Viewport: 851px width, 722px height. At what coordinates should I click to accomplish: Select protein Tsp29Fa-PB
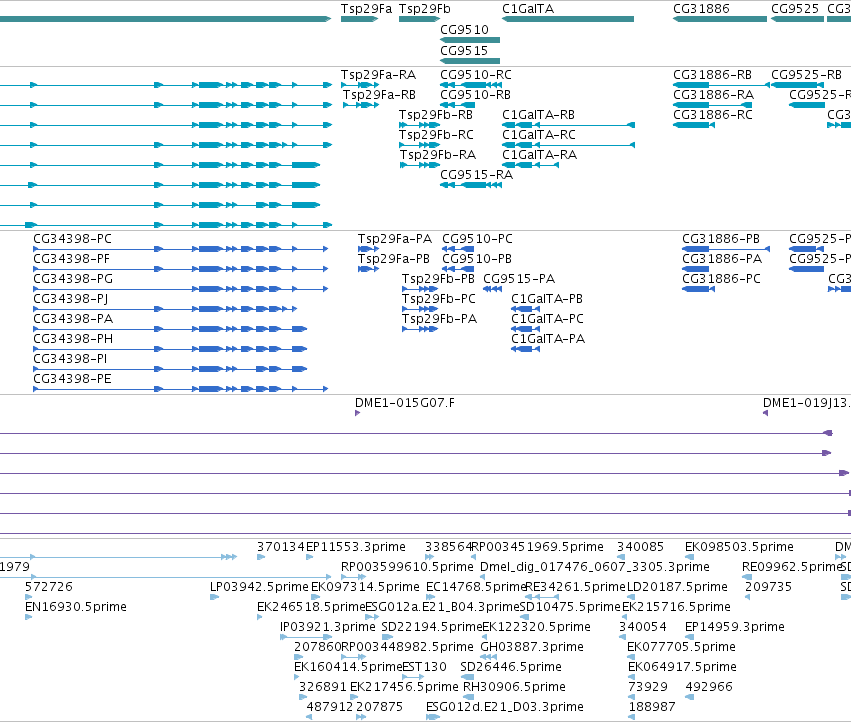click(x=368, y=269)
